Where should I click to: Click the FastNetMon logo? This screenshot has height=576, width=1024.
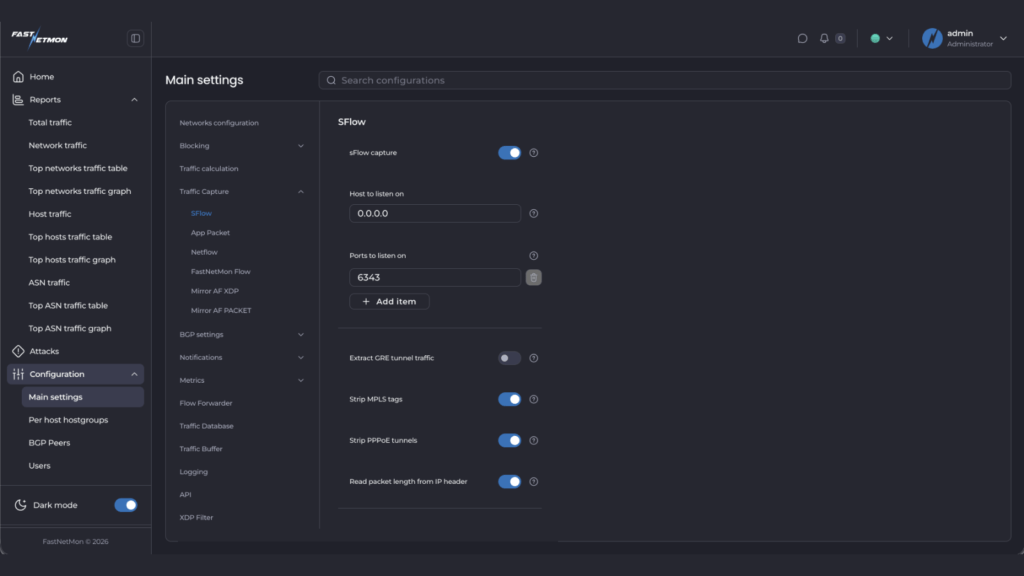(x=40, y=38)
